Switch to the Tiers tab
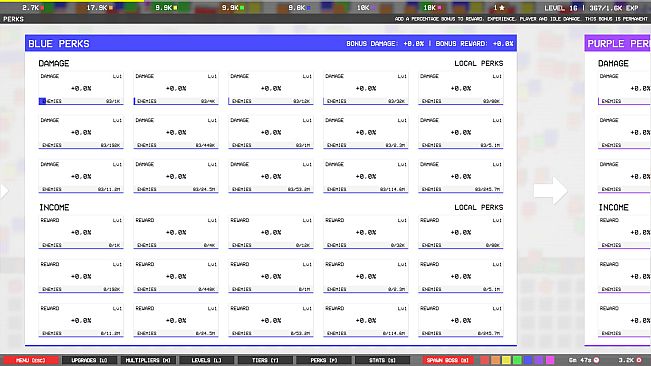 tap(265, 360)
